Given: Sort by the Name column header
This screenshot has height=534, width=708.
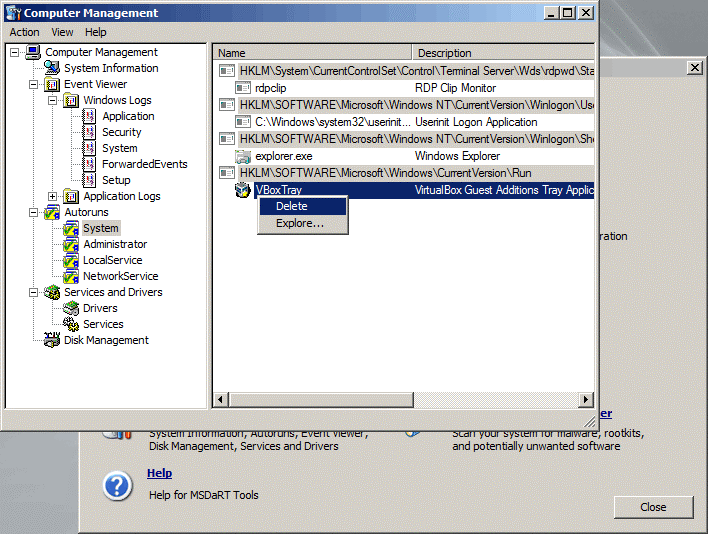Looking at the screenshot, I should (x=312, y=53).
